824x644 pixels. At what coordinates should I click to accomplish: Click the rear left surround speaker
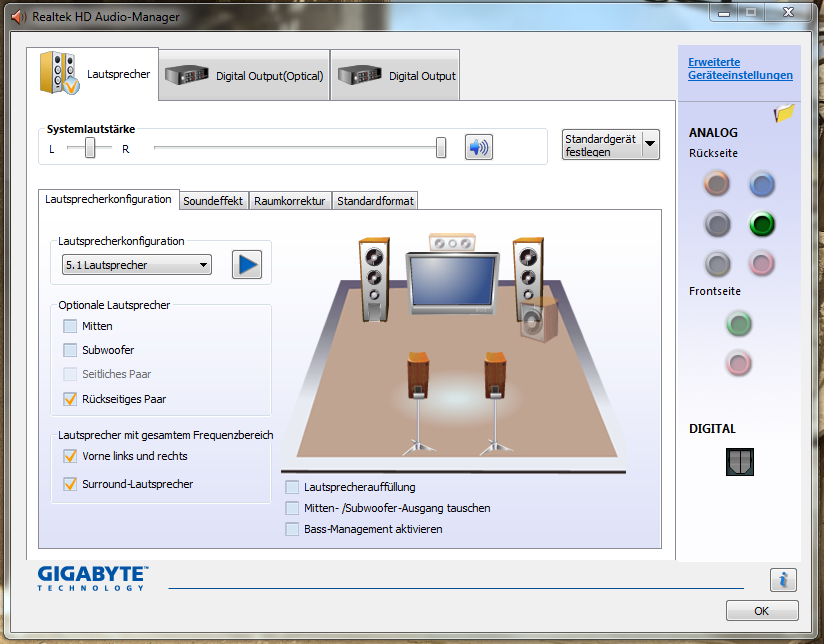418,402
